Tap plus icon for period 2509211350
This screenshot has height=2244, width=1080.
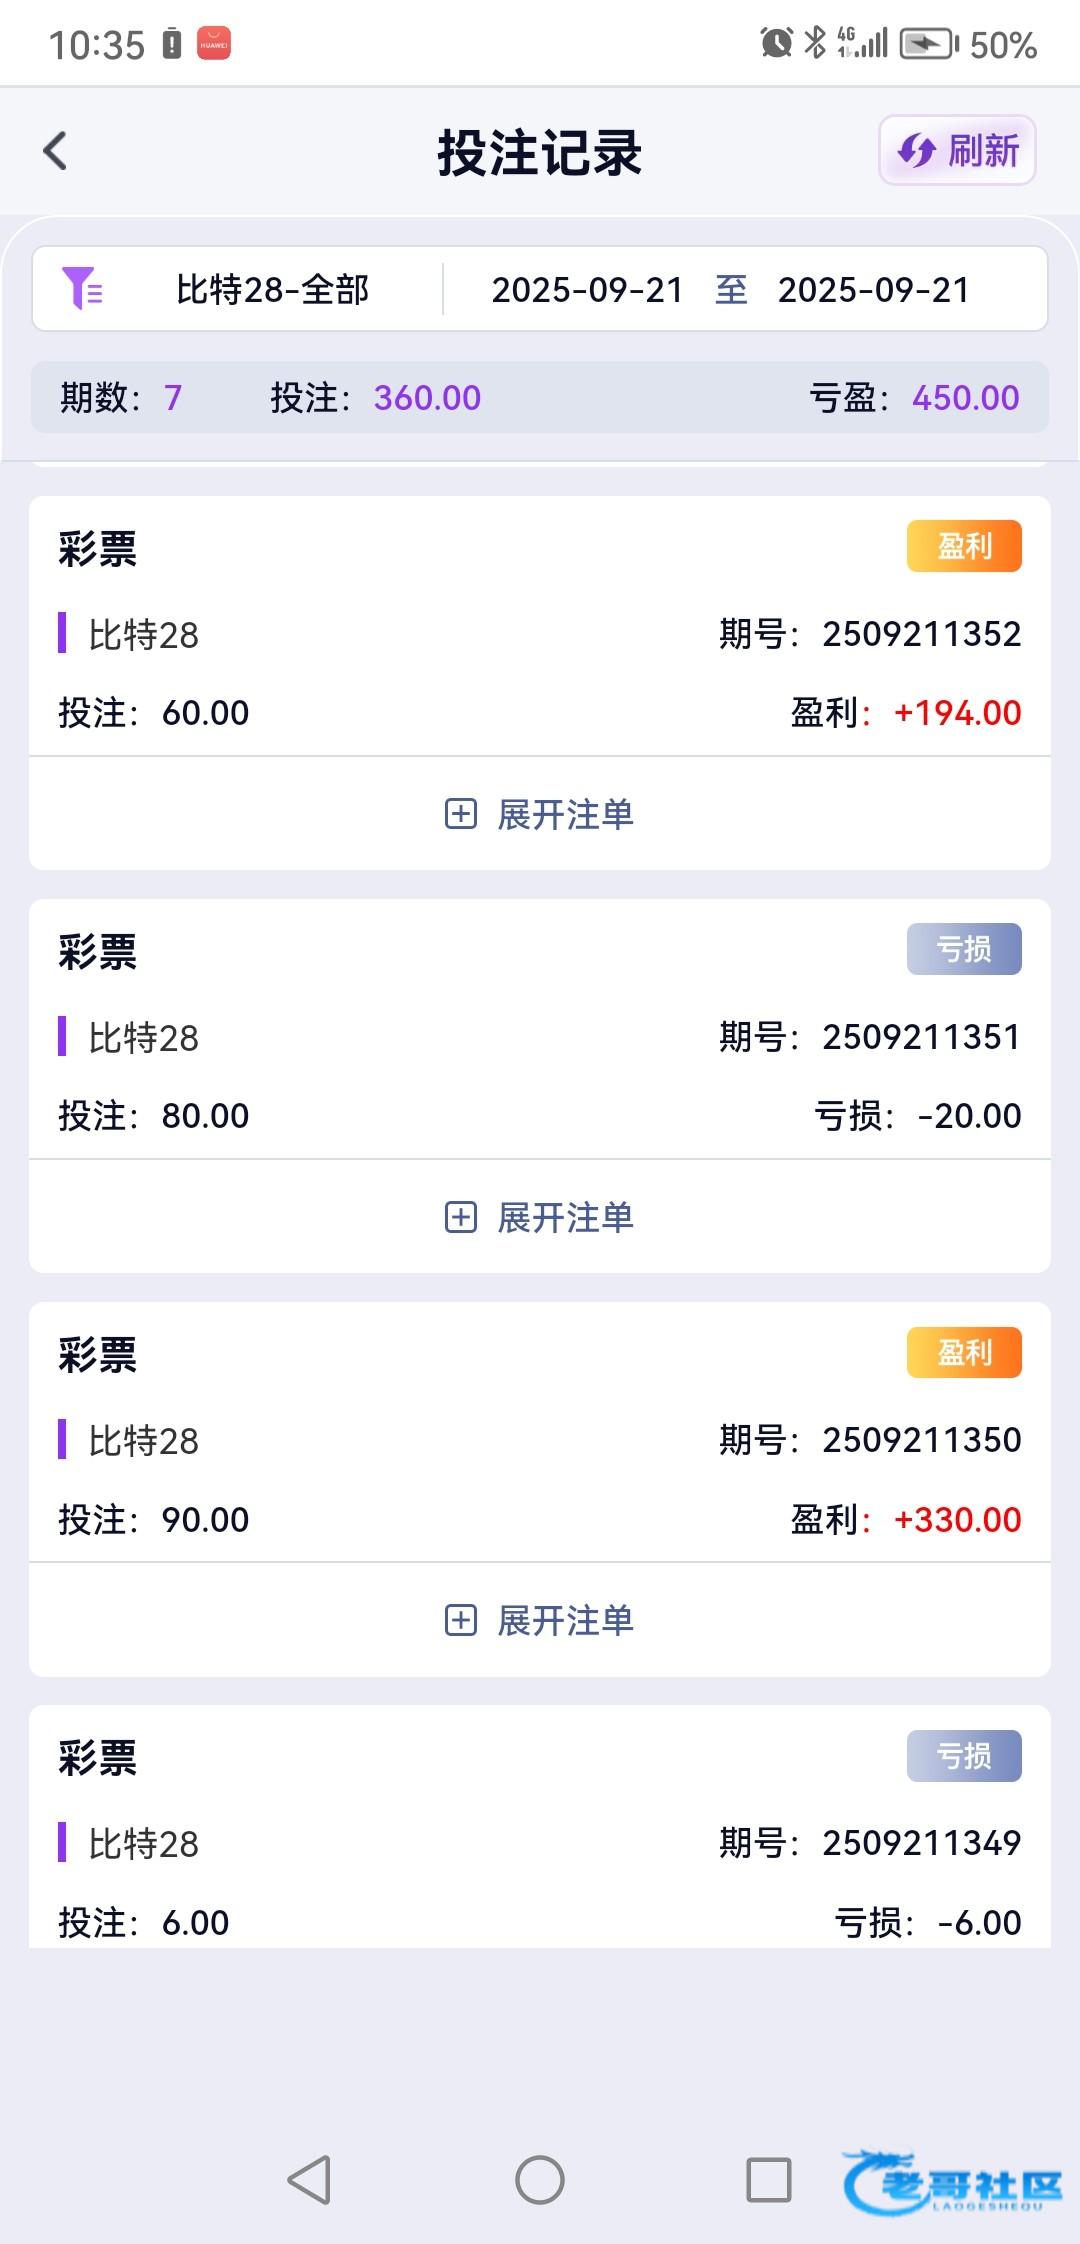click(x=460, y=1620)
